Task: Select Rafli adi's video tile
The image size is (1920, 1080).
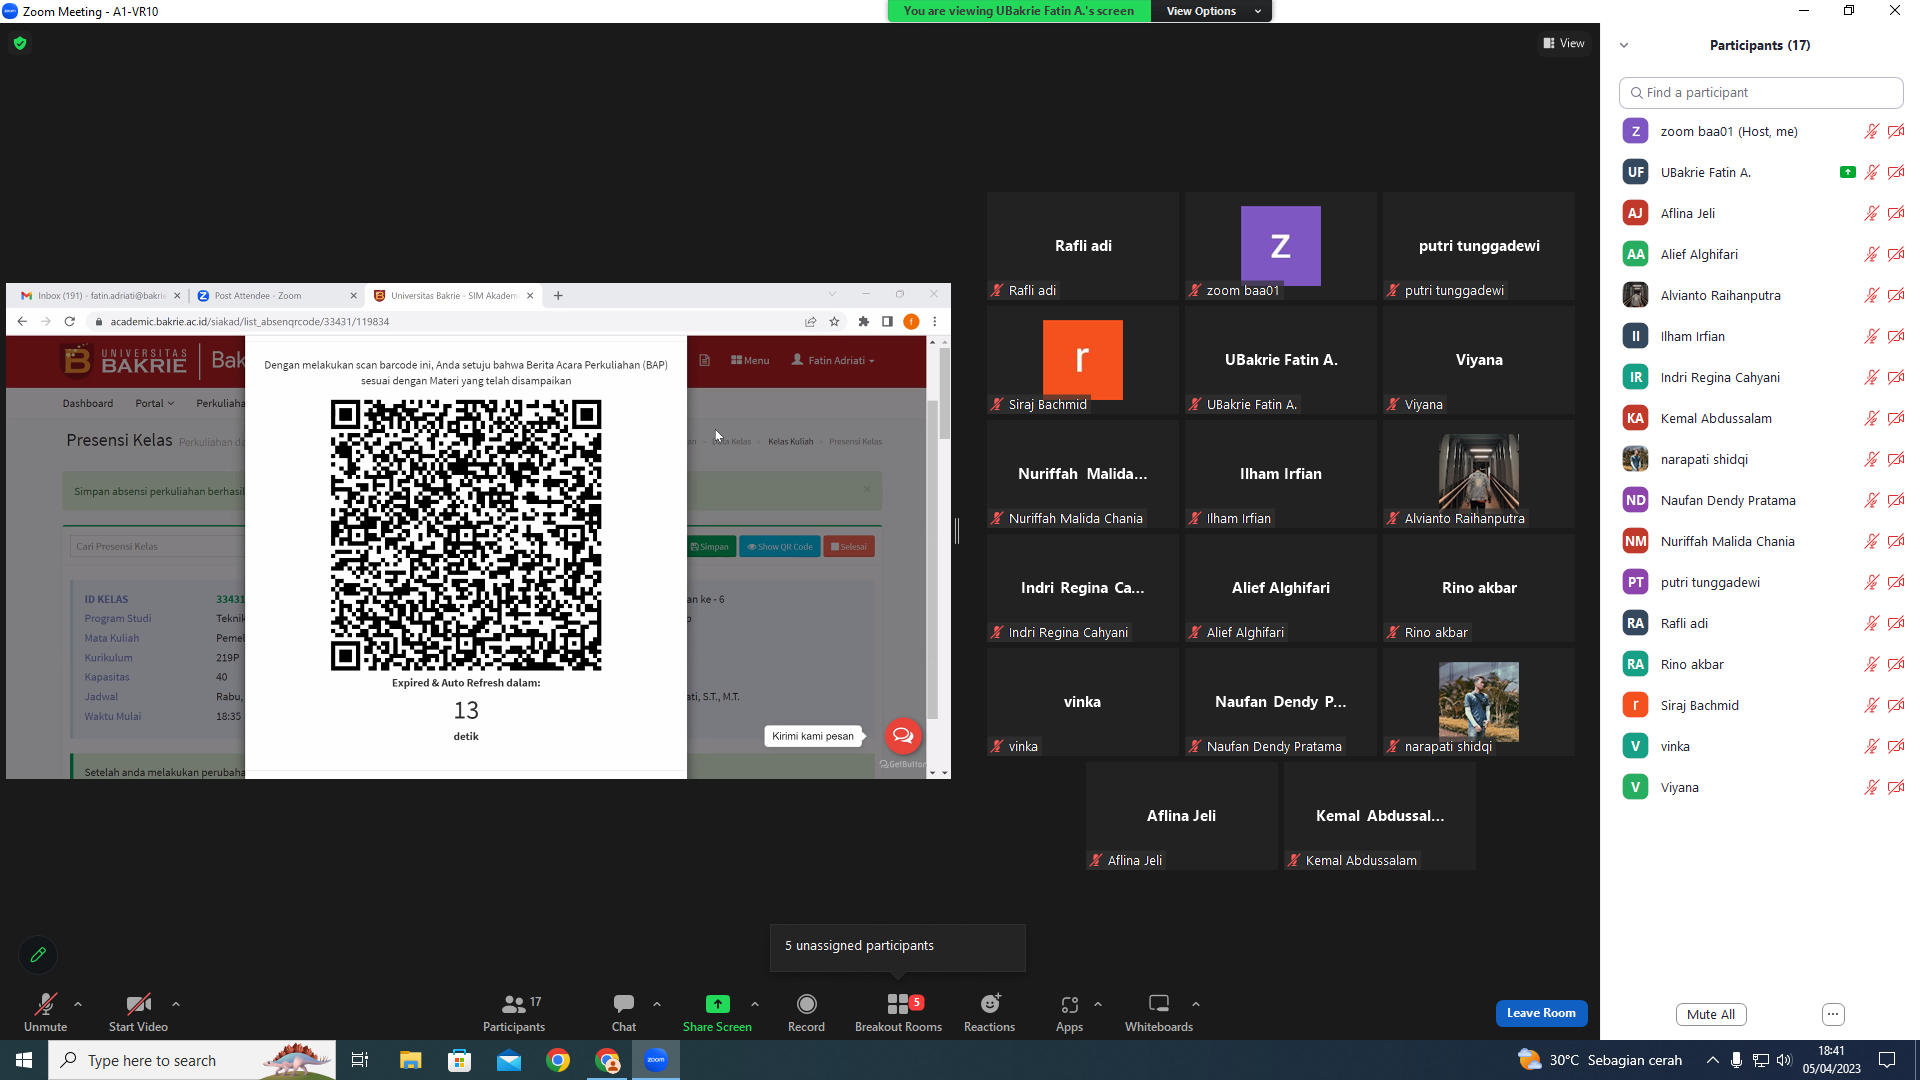Action: (x=1083, y=246)
